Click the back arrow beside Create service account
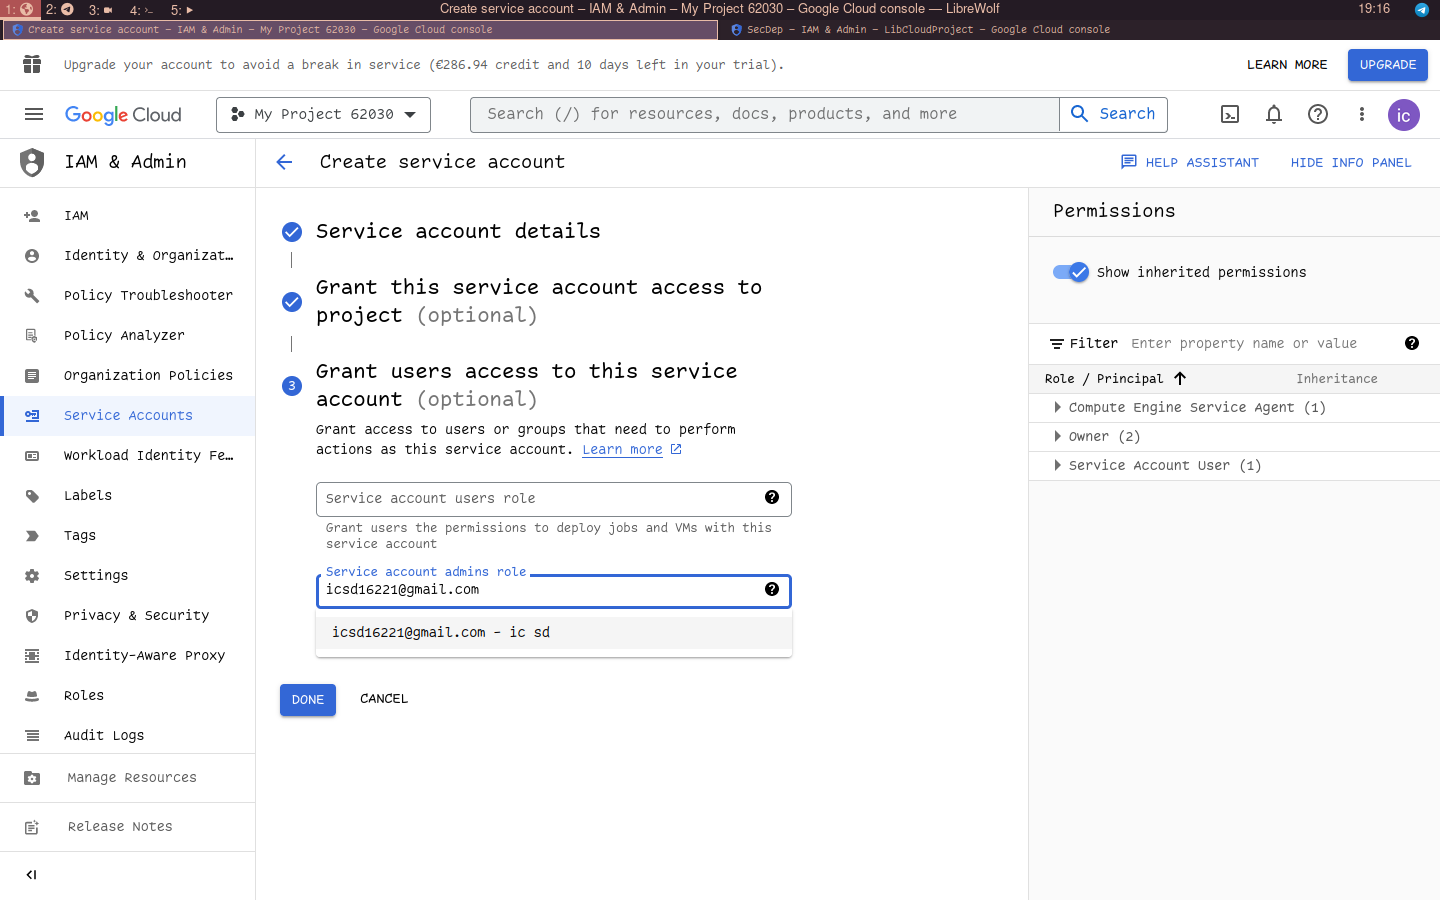Screen dimensions: 1440x900 click(285, 162)
